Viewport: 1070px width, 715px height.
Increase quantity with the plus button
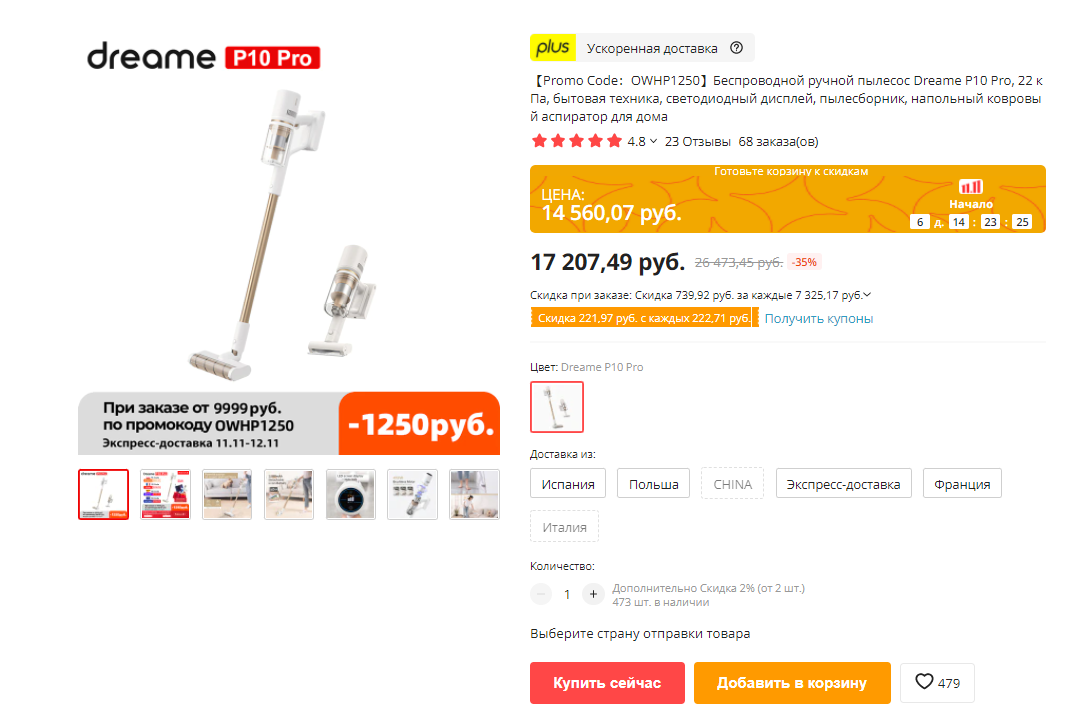pos(593,594)
